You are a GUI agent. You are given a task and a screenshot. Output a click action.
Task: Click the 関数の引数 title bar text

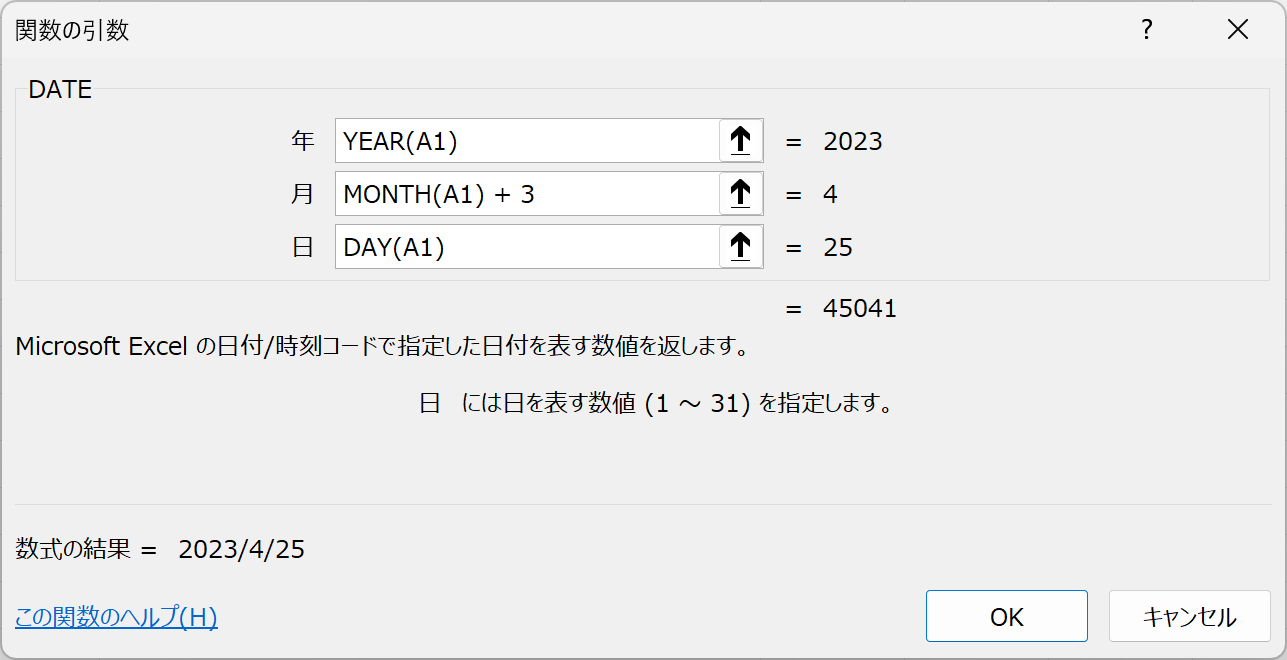72,31
